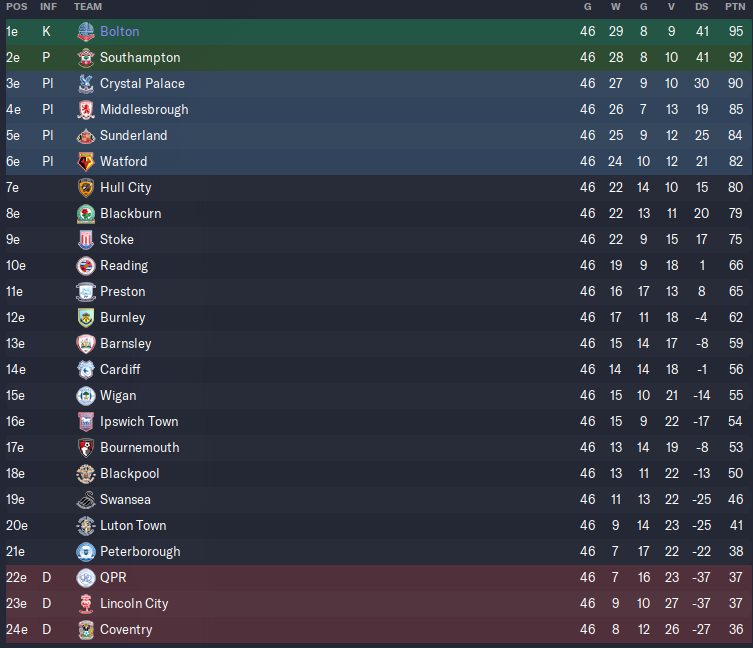Open Sunderland team name link

134,135
